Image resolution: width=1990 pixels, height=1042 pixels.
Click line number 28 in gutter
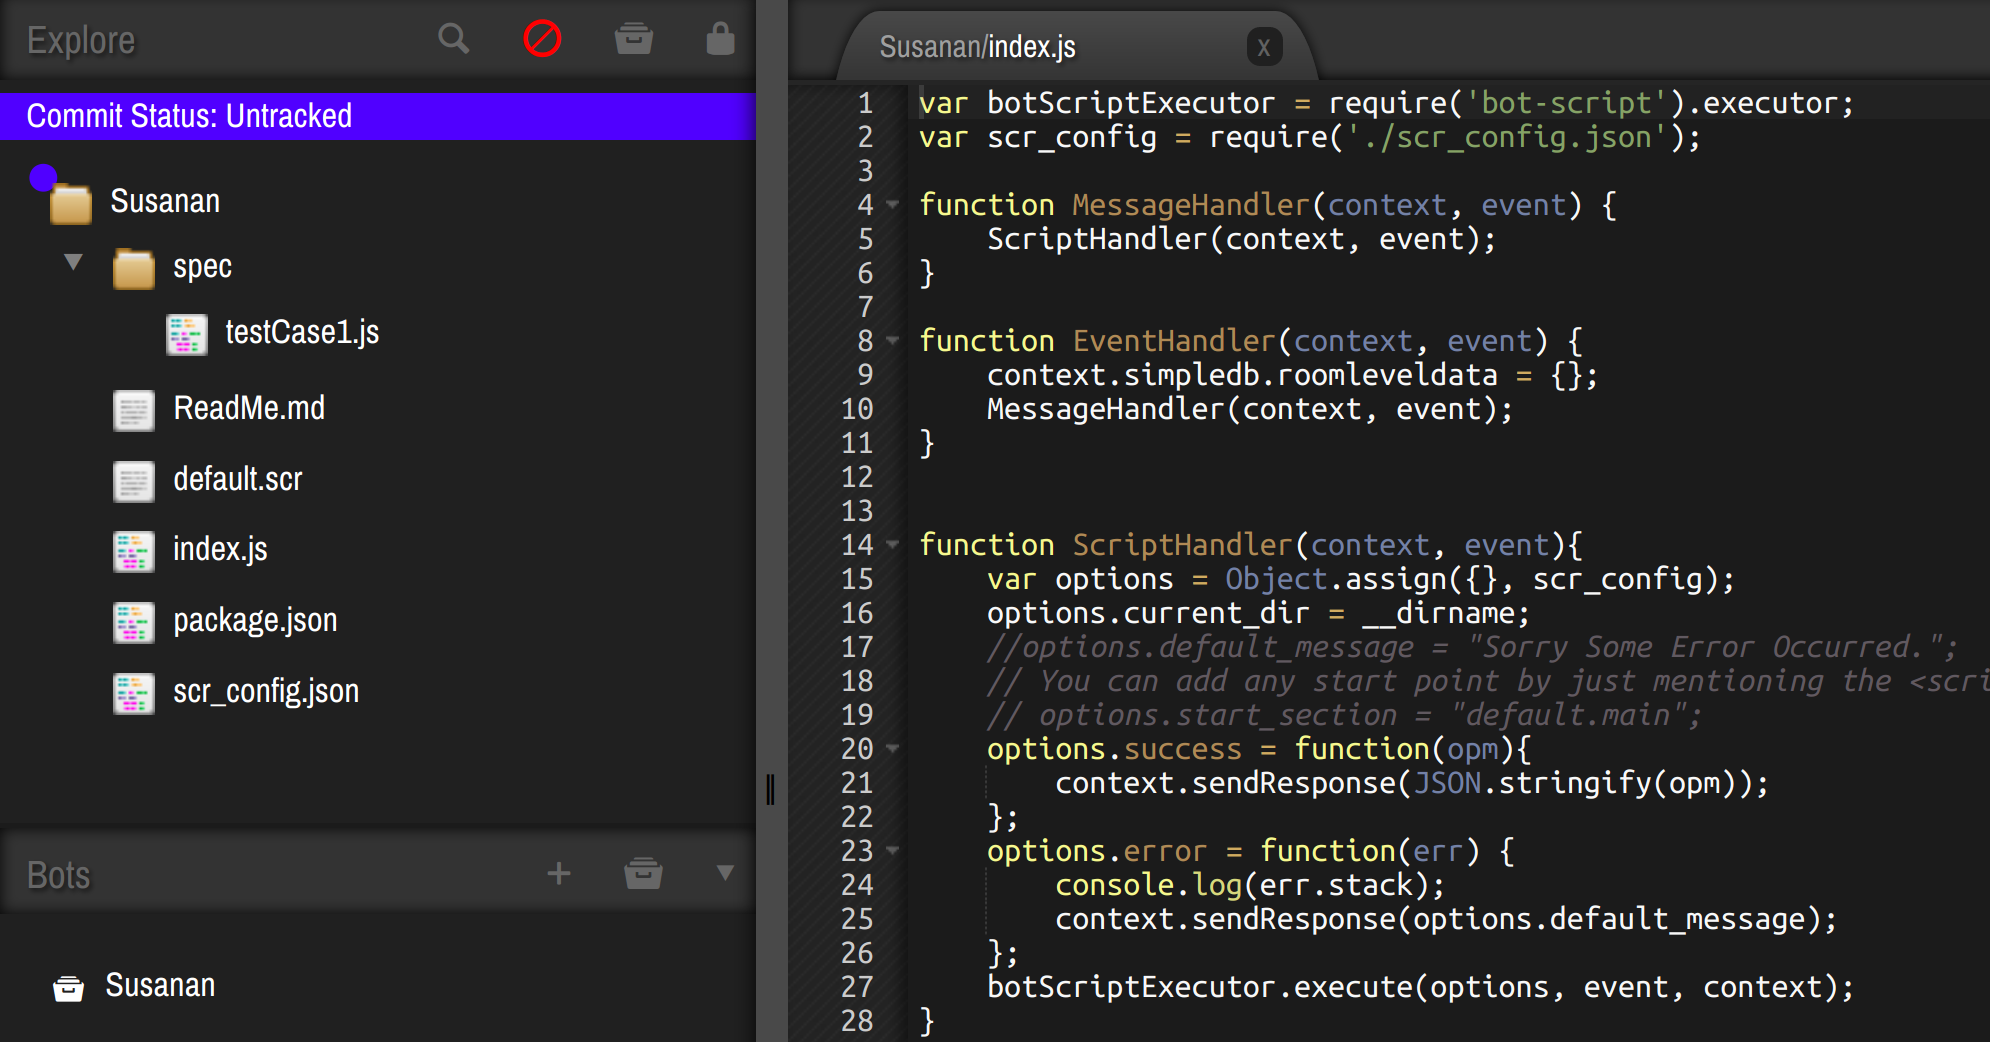point(857,1021)
